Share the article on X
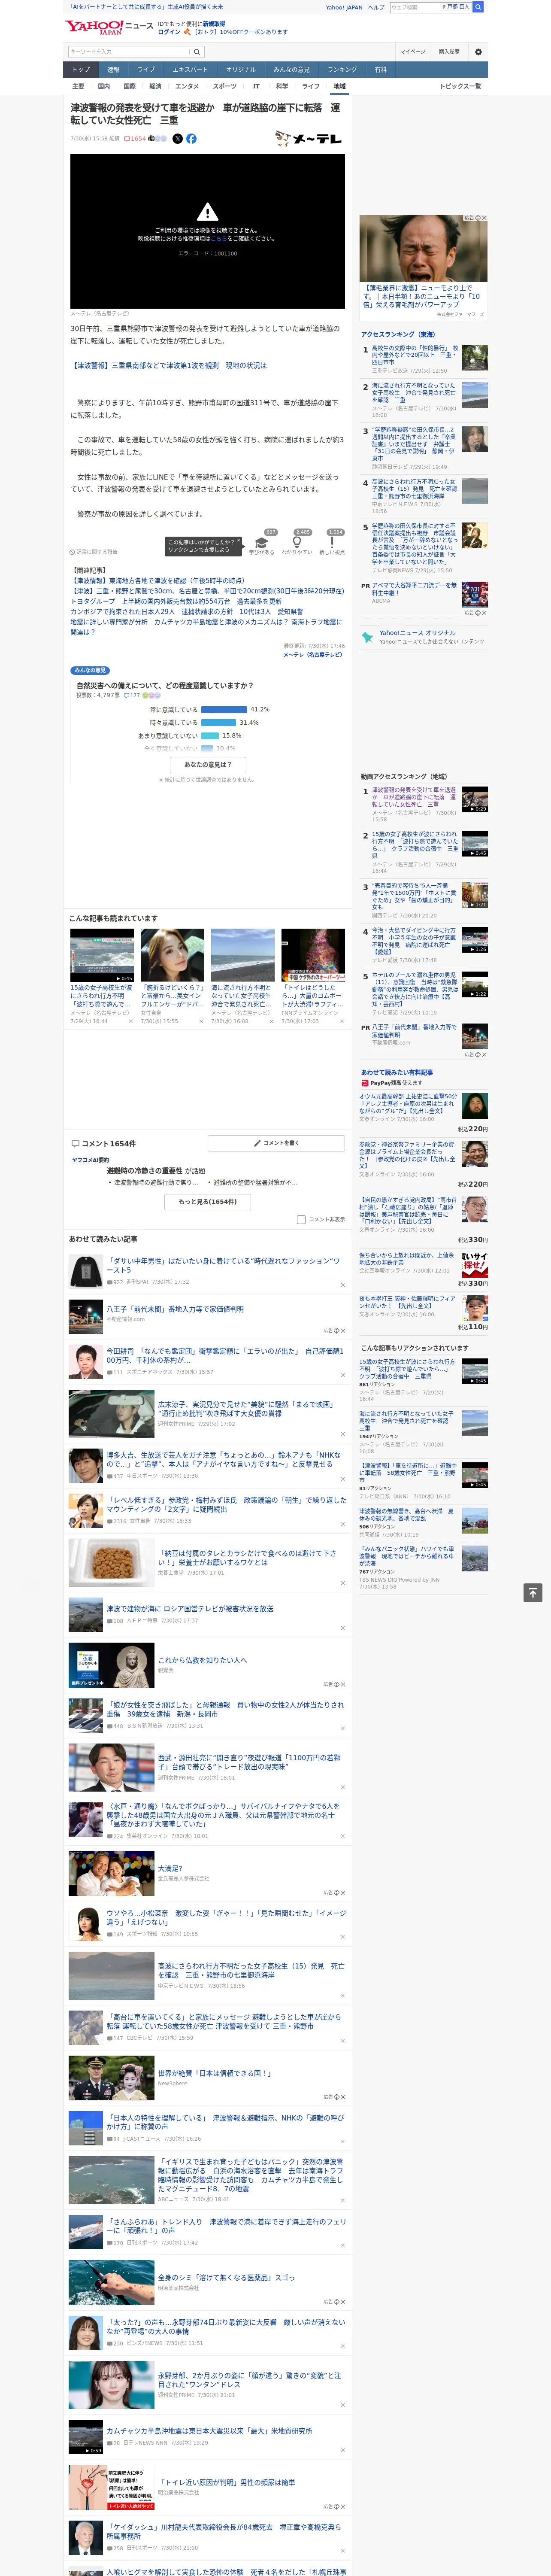 tap(178, 139)
